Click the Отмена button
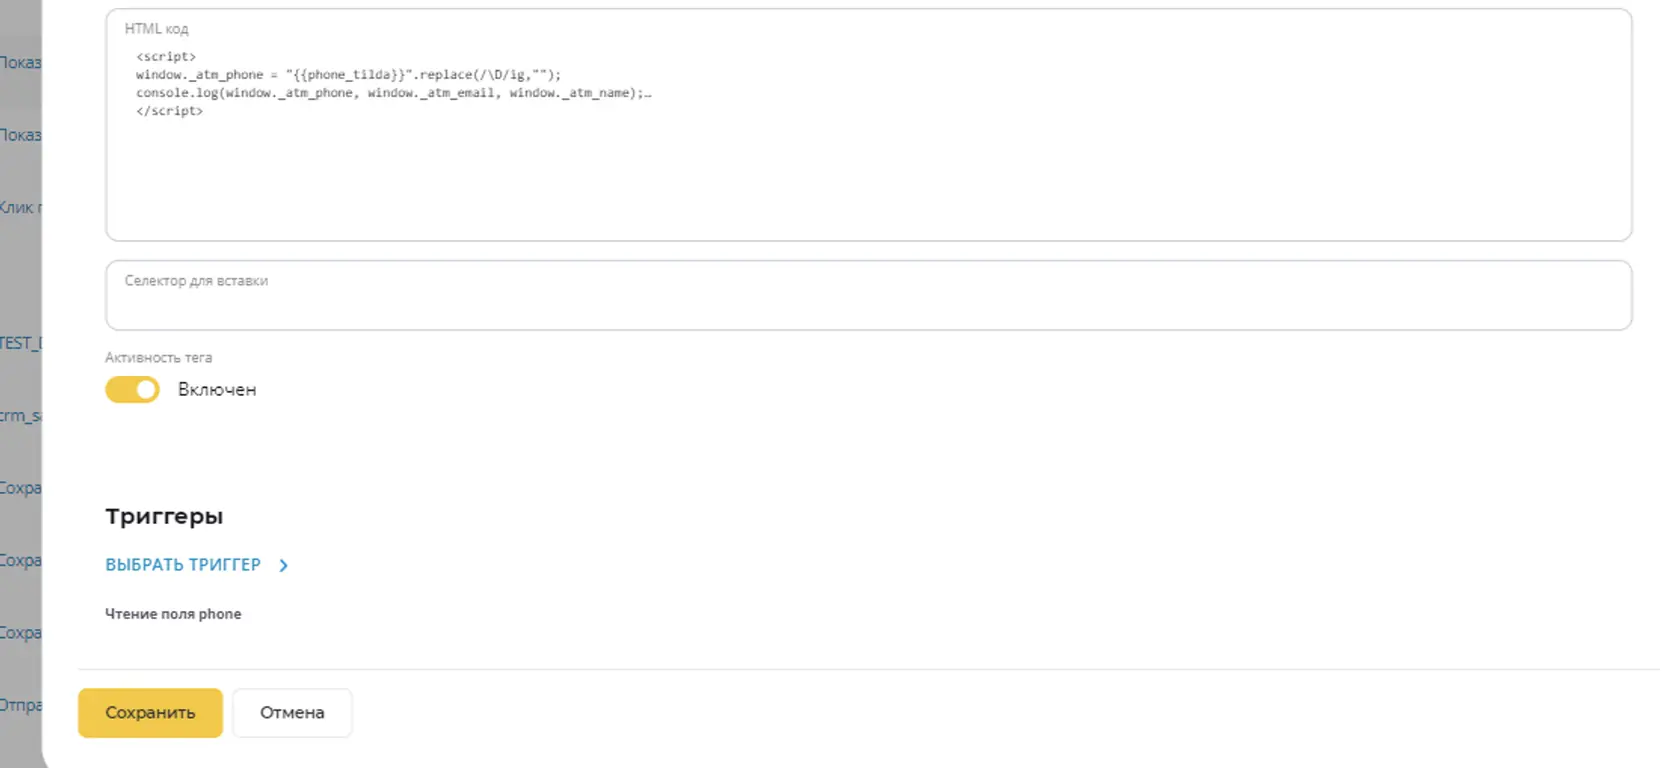The image size is (1680, 768). [292, 713]
